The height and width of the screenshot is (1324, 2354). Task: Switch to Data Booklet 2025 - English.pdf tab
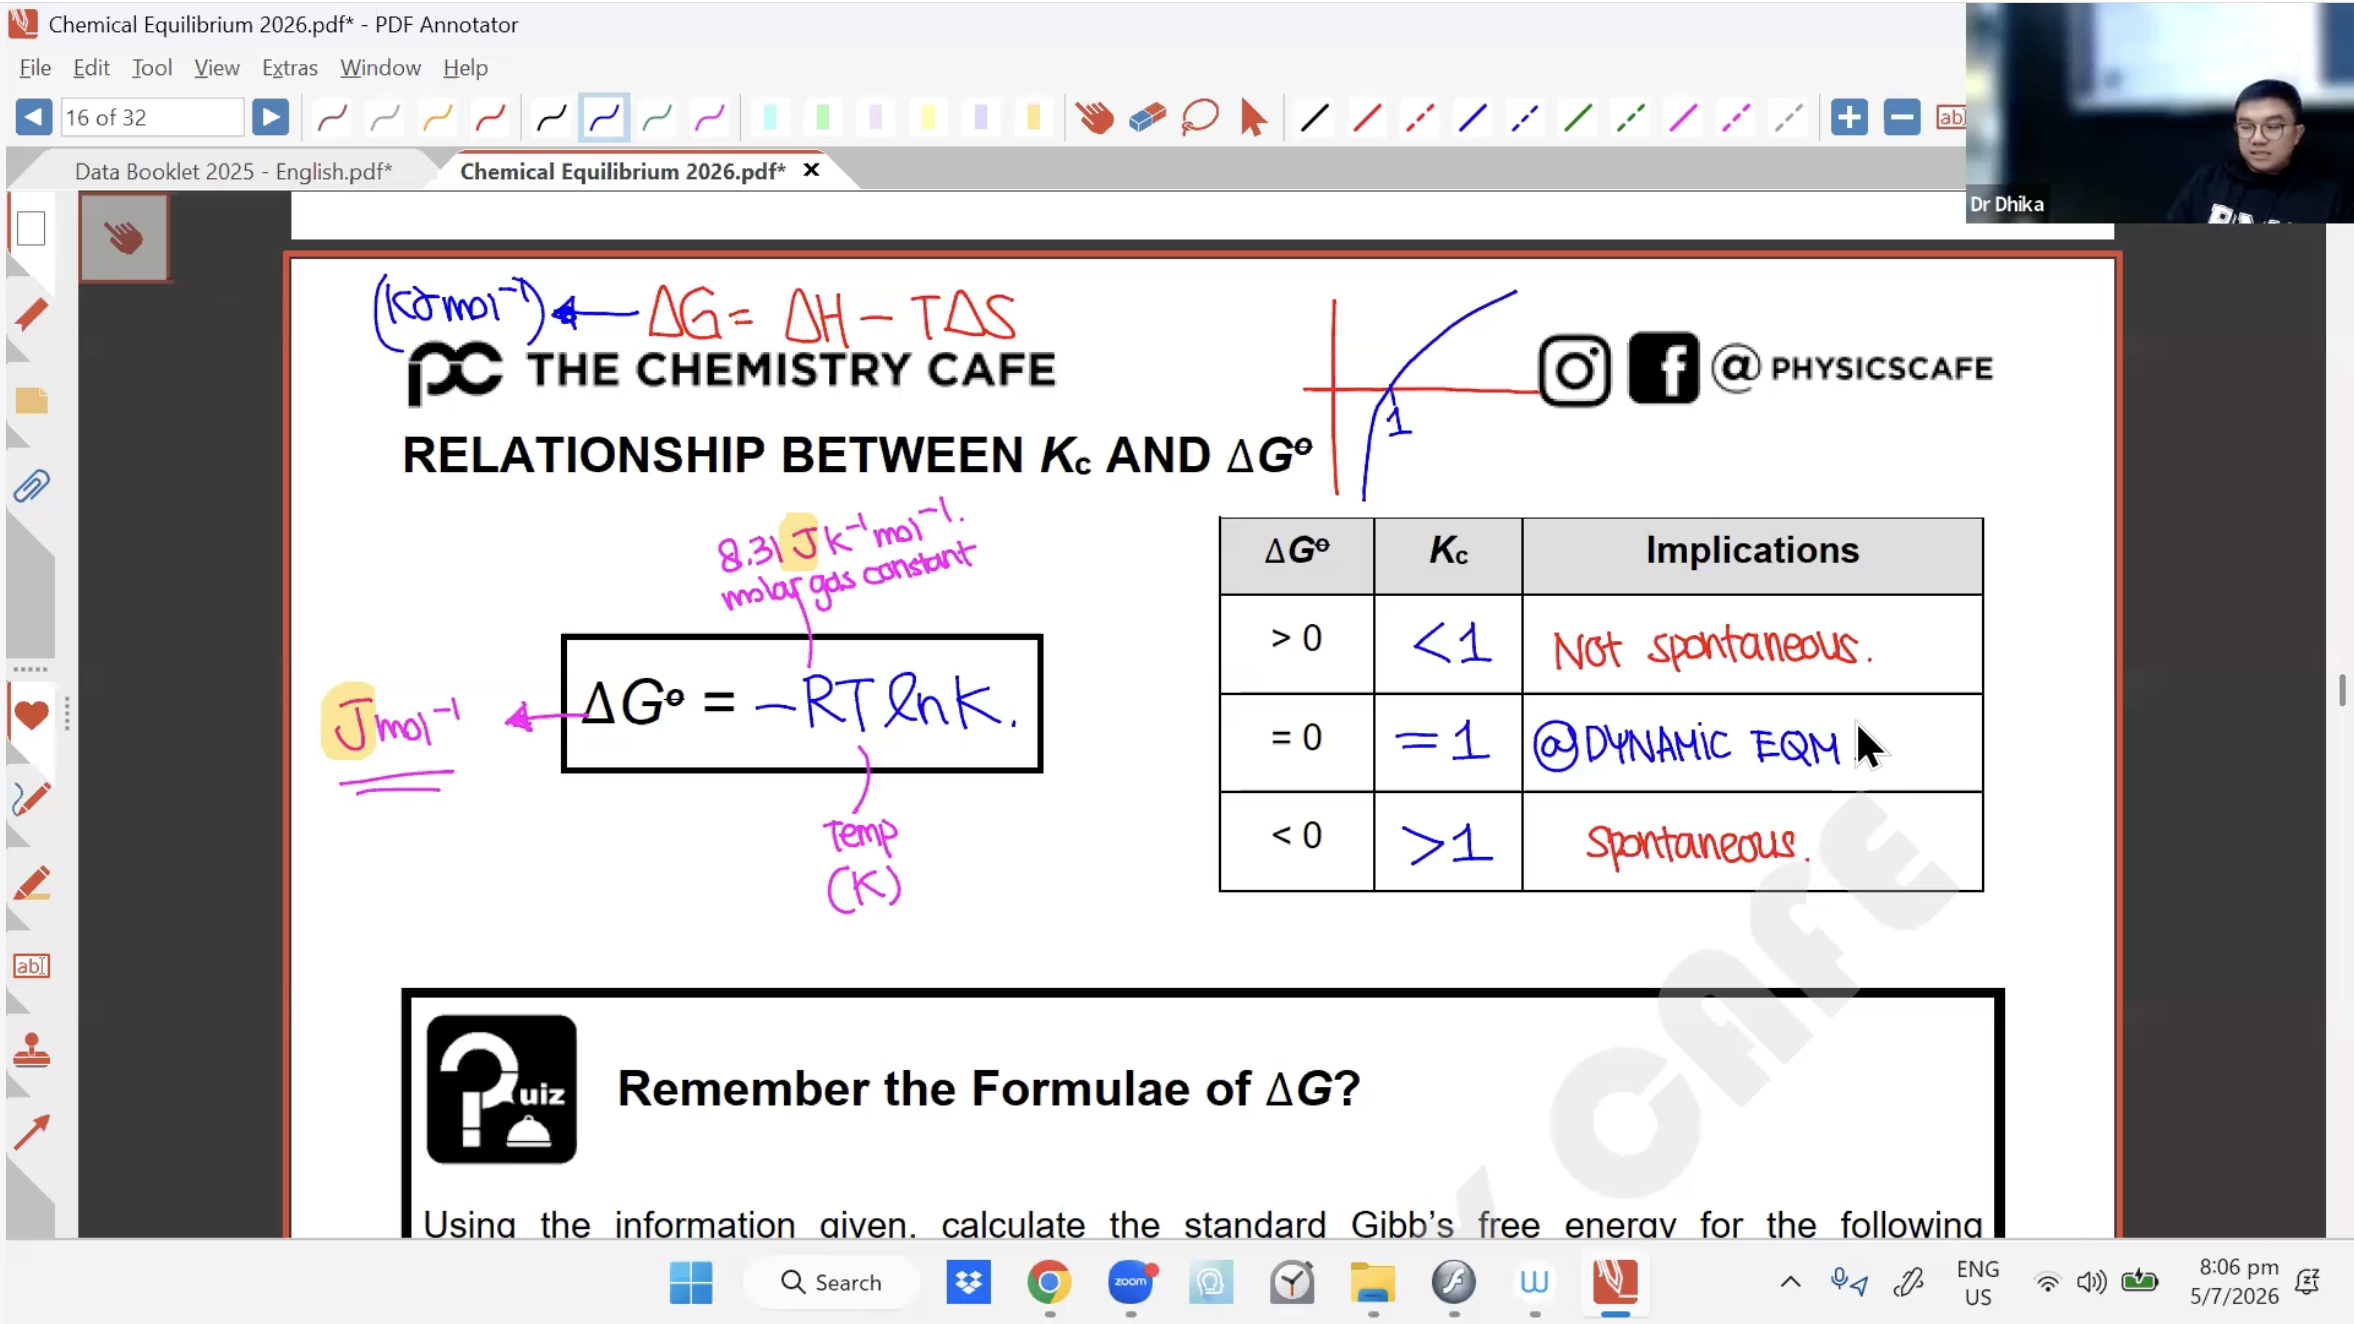coord(233,171)
